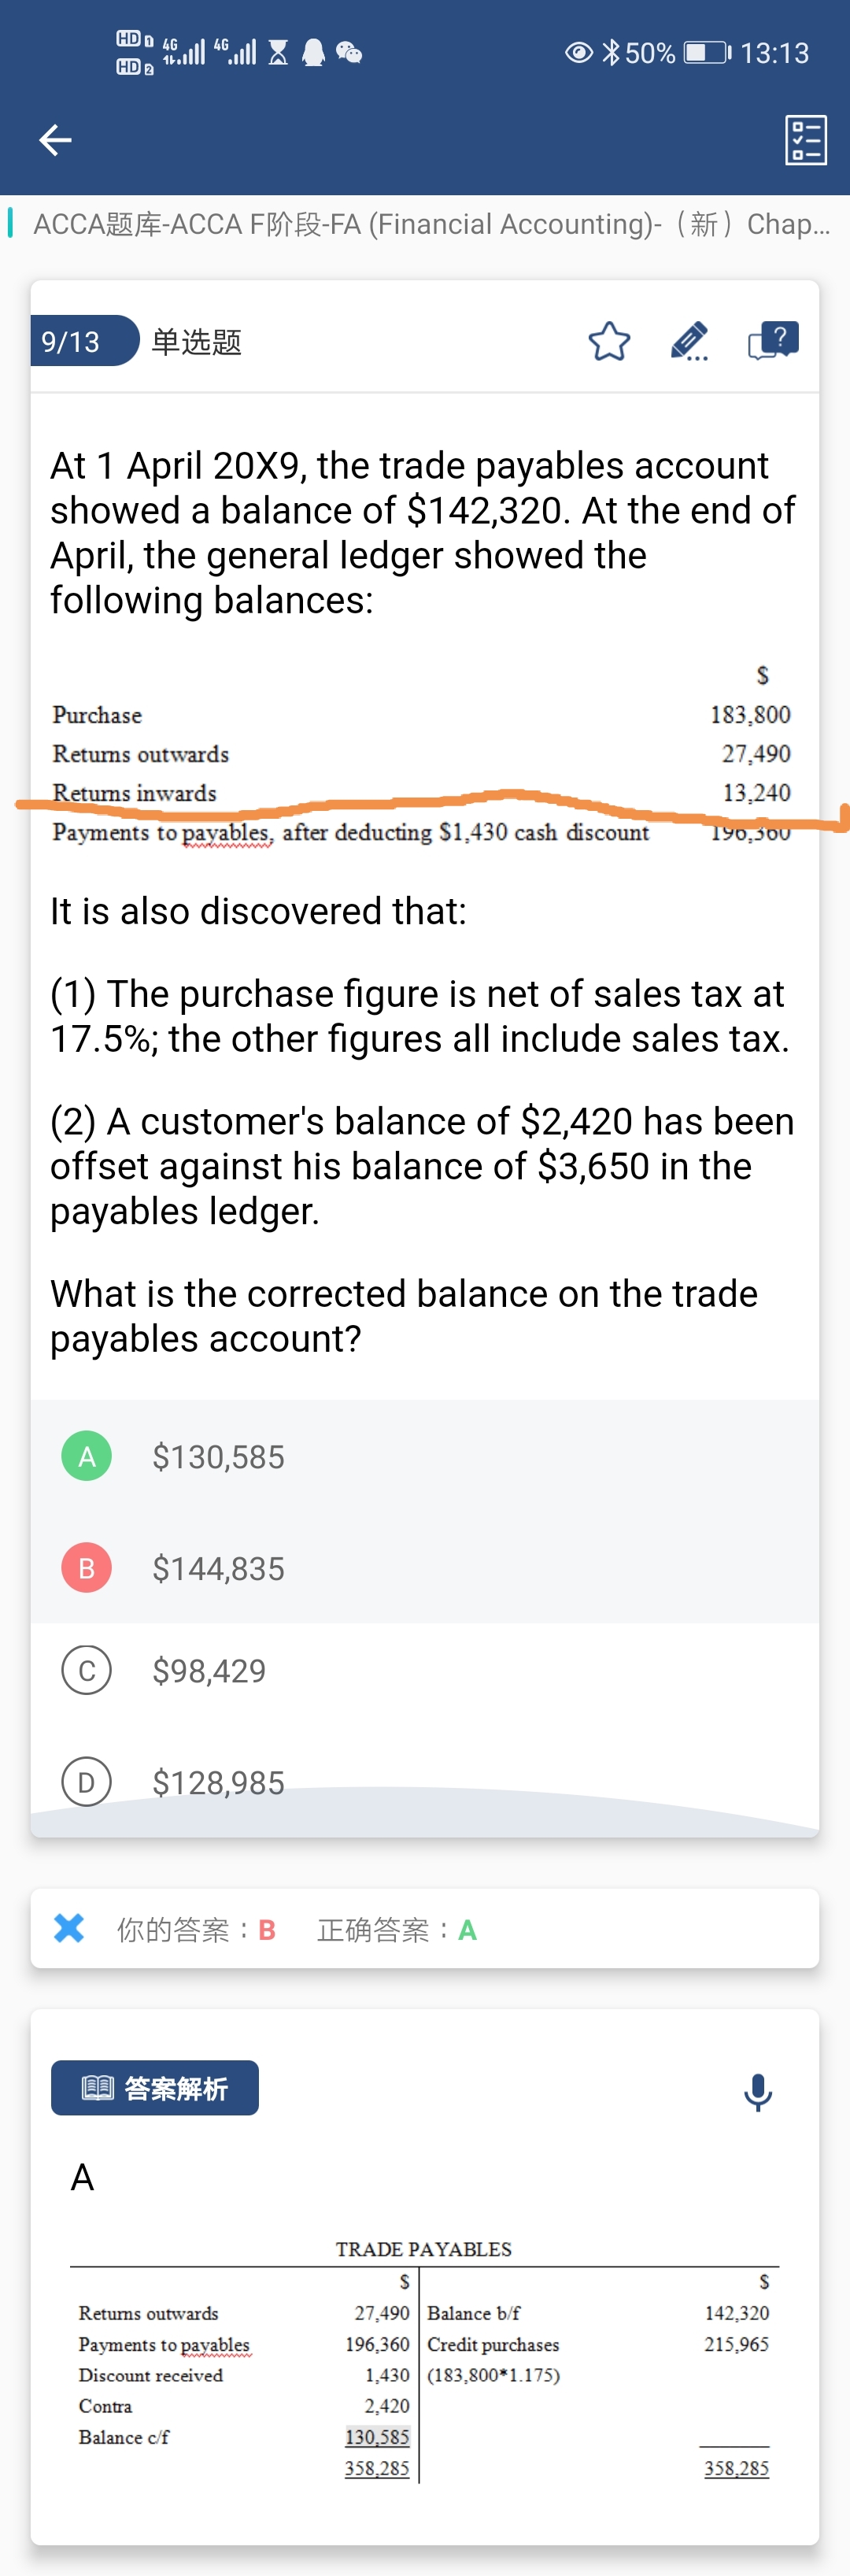
Task: Click the 答案解析 button
Action: (155, 2087)
